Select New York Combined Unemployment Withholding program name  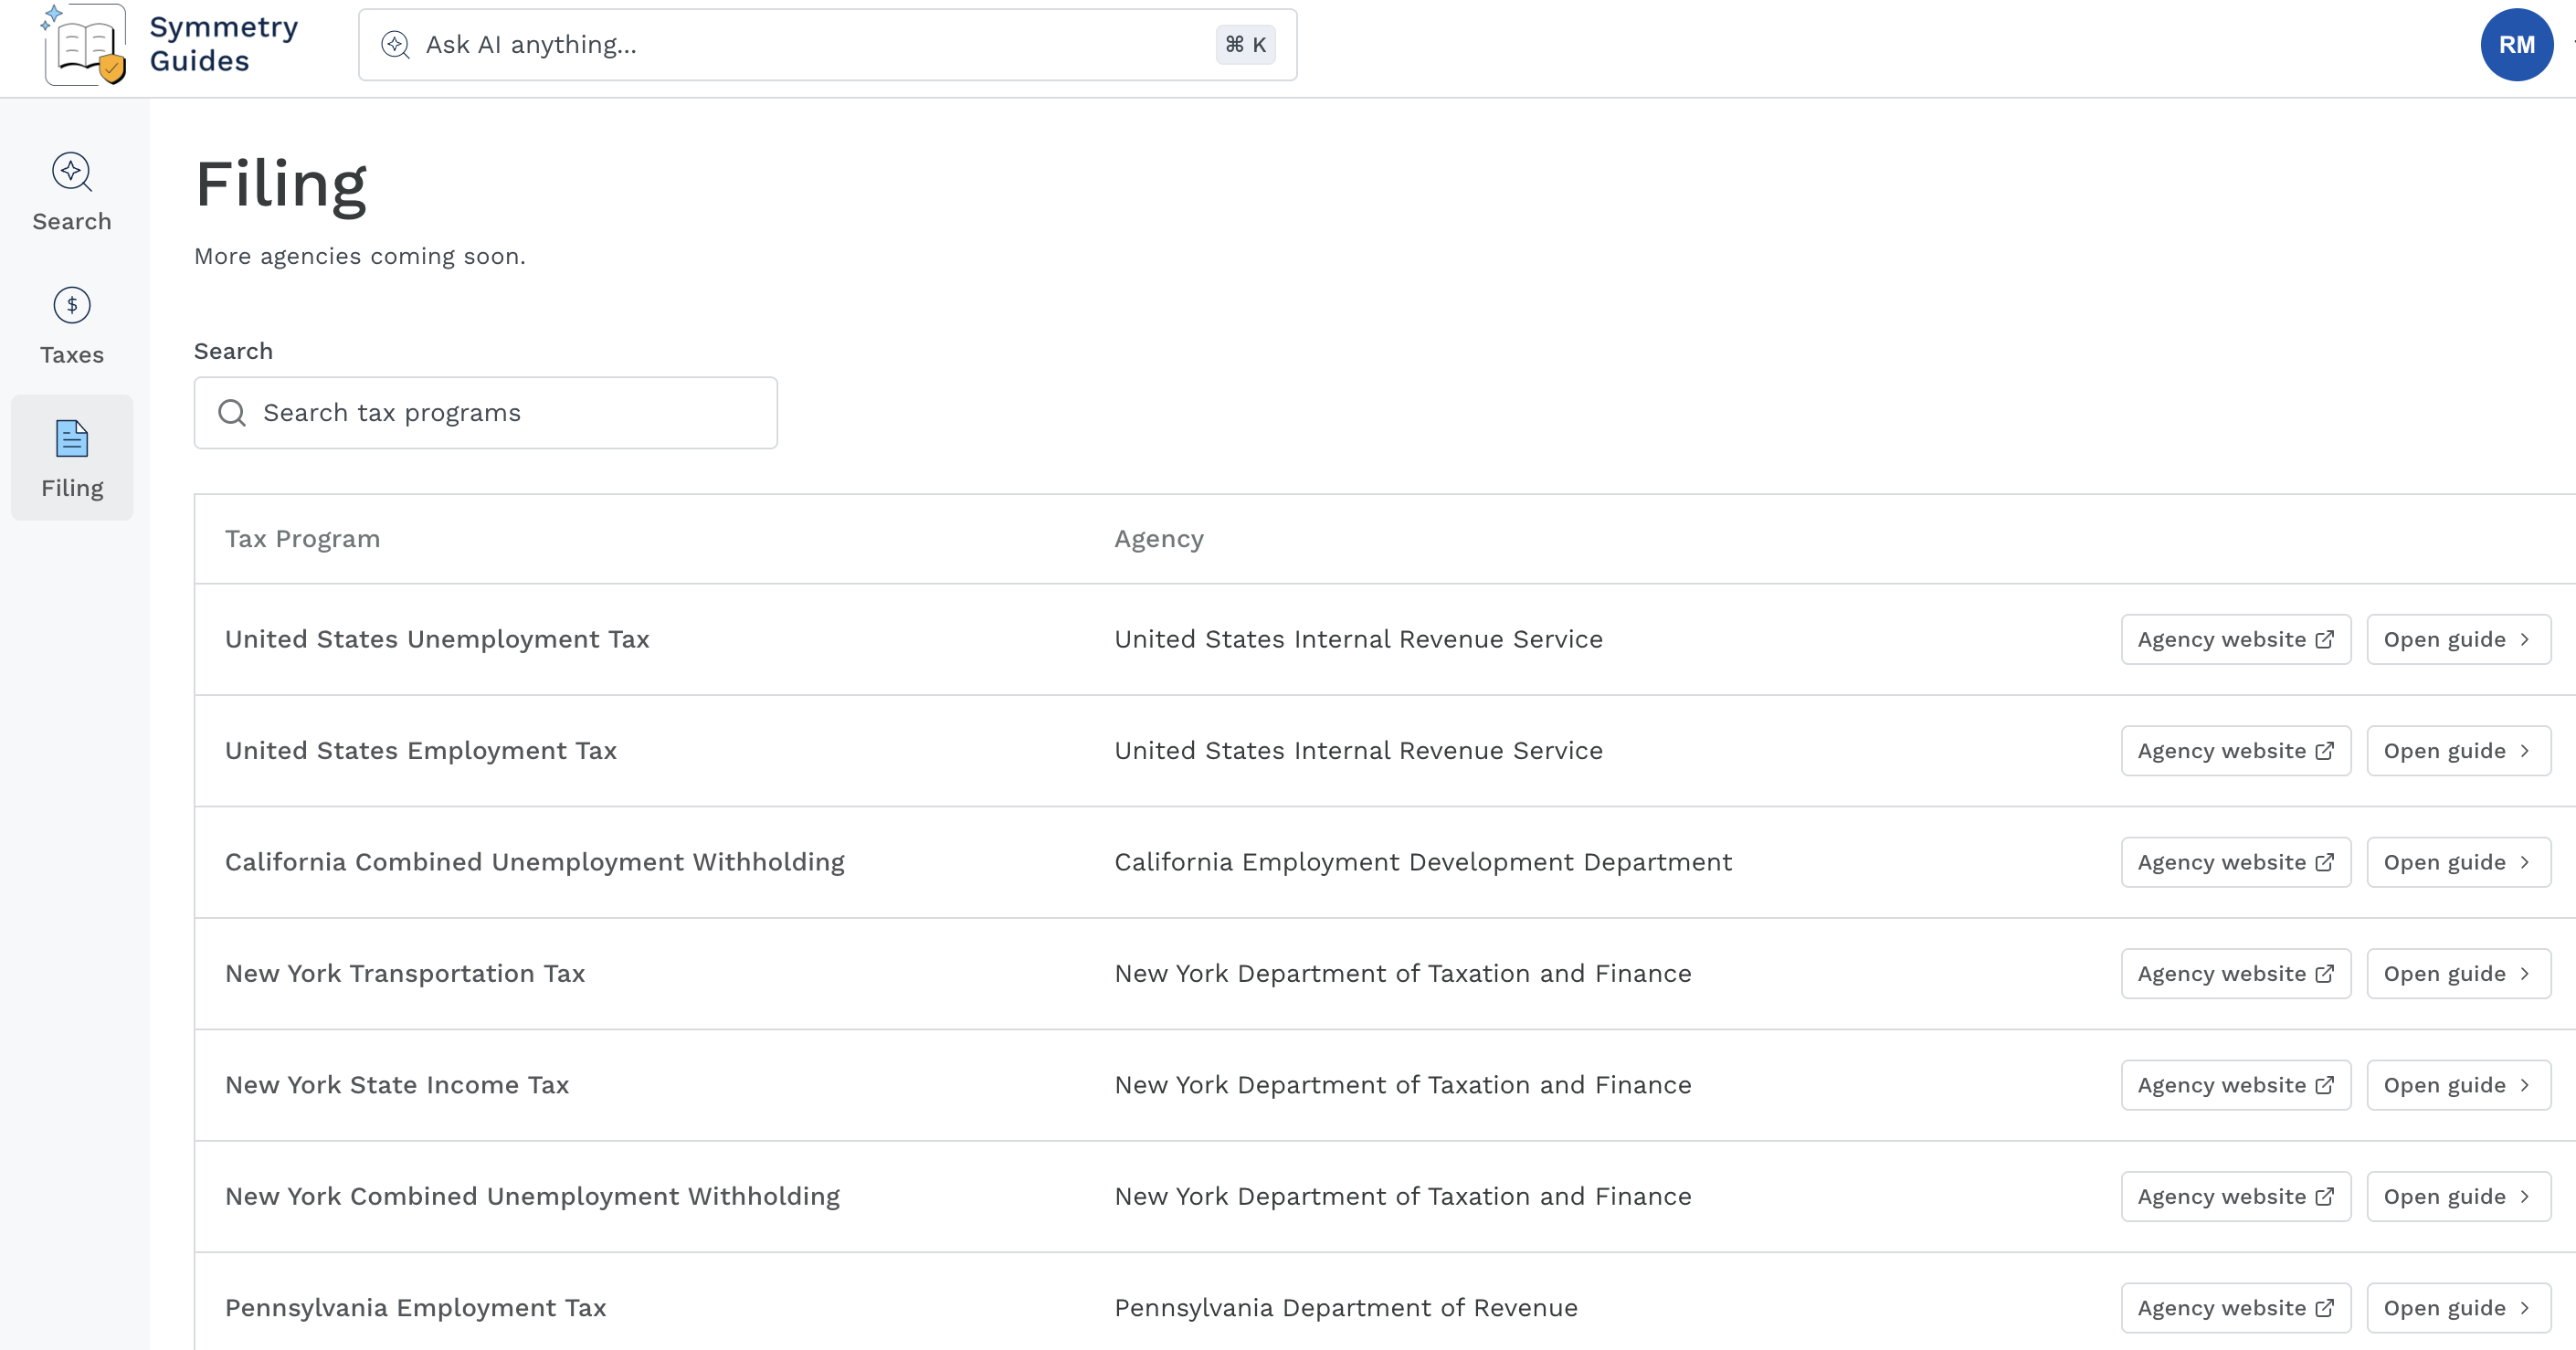coord(533,1196)
